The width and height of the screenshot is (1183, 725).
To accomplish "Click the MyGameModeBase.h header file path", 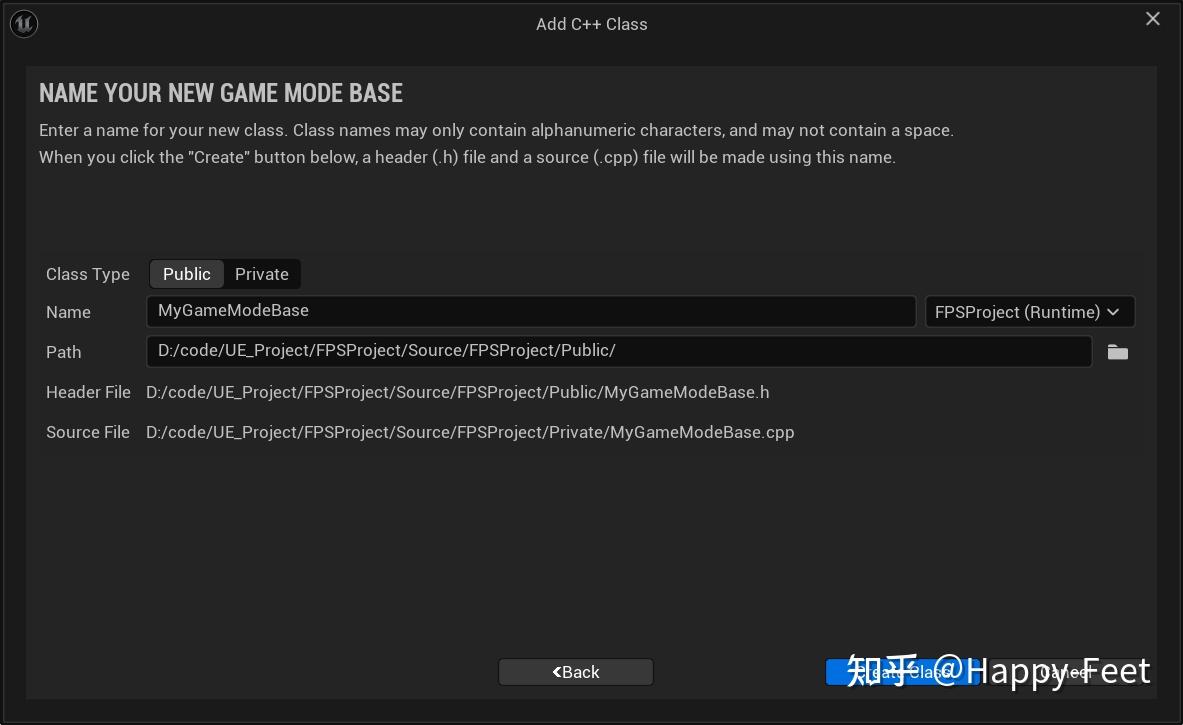I will pyautogui.click(x=457, y=392).
